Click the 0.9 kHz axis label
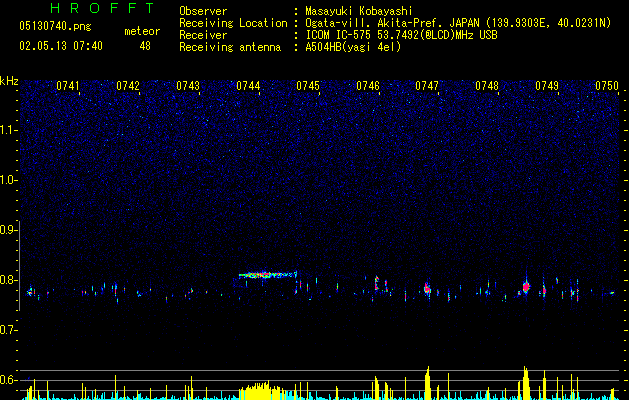This screenshot has height=400, width=629. [x=9, y=230]
